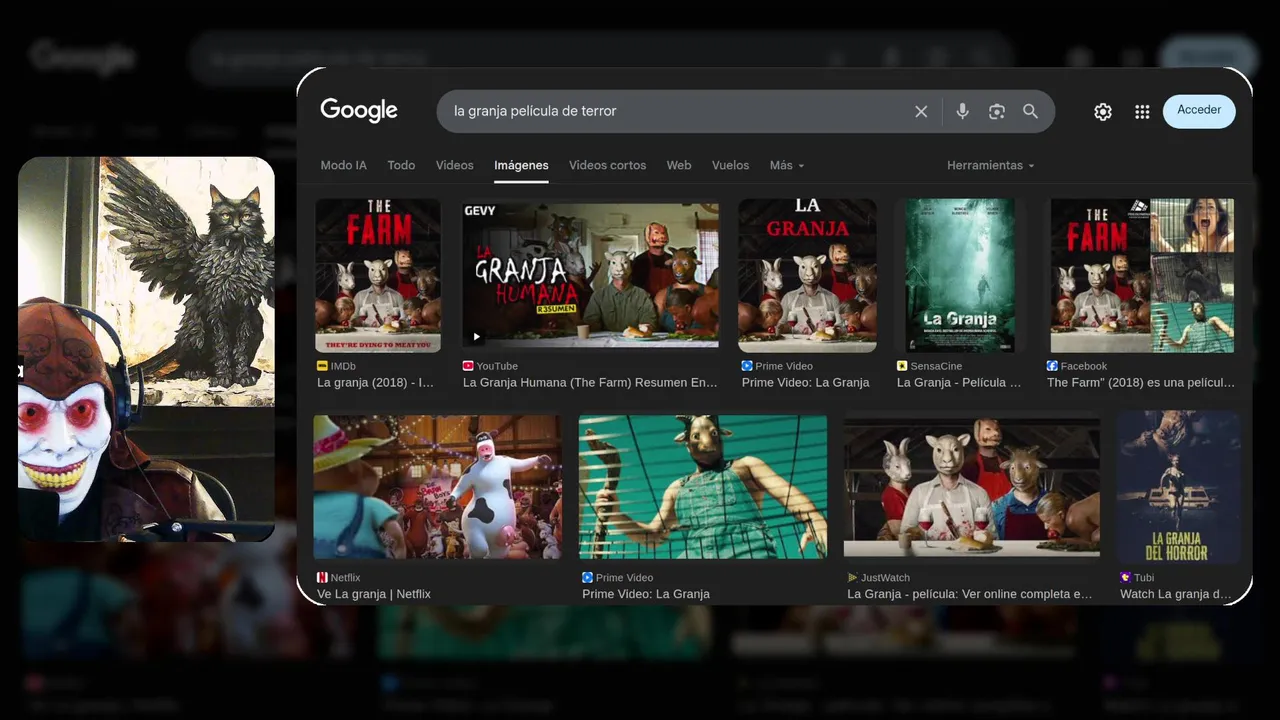Viewport: 1280px width, 720px height.
Task: Open Google Lens image search icon
Action: 996,111
